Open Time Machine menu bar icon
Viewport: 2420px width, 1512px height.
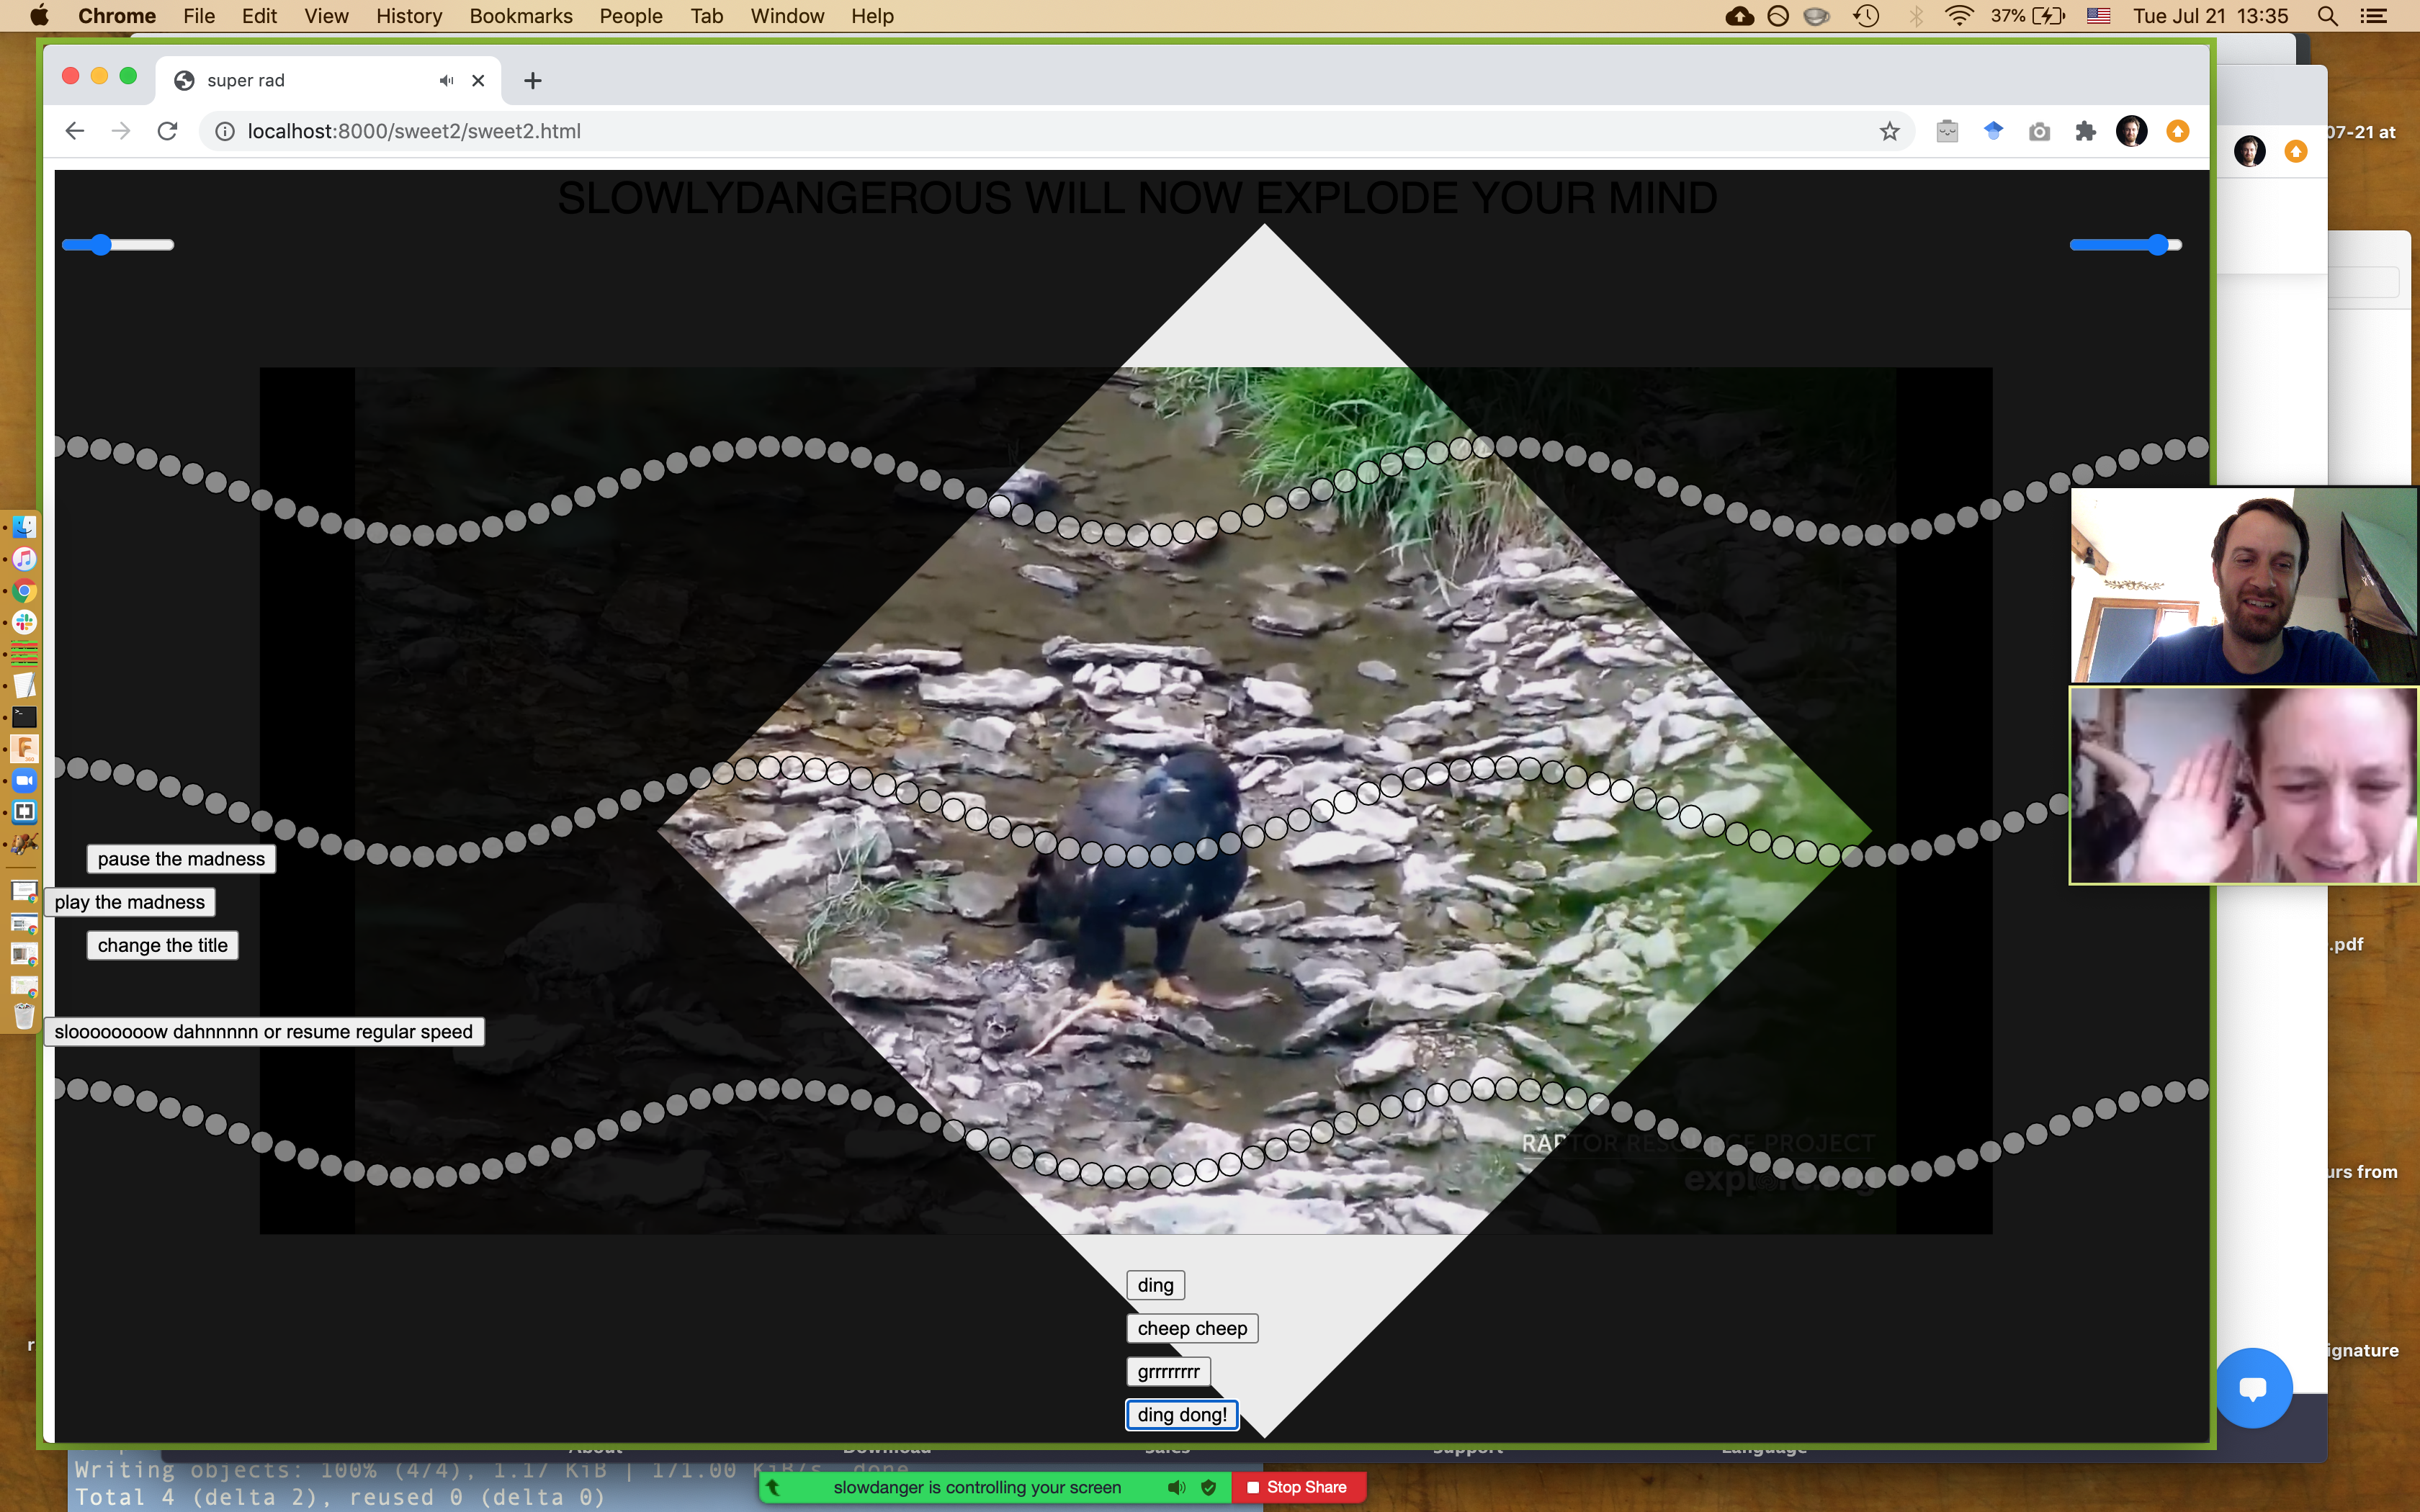point(1866,16)
